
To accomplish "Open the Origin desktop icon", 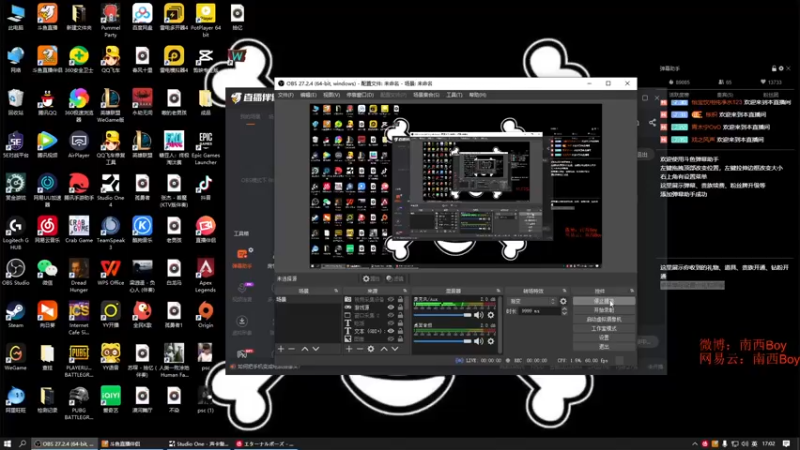I will (206, 314).
